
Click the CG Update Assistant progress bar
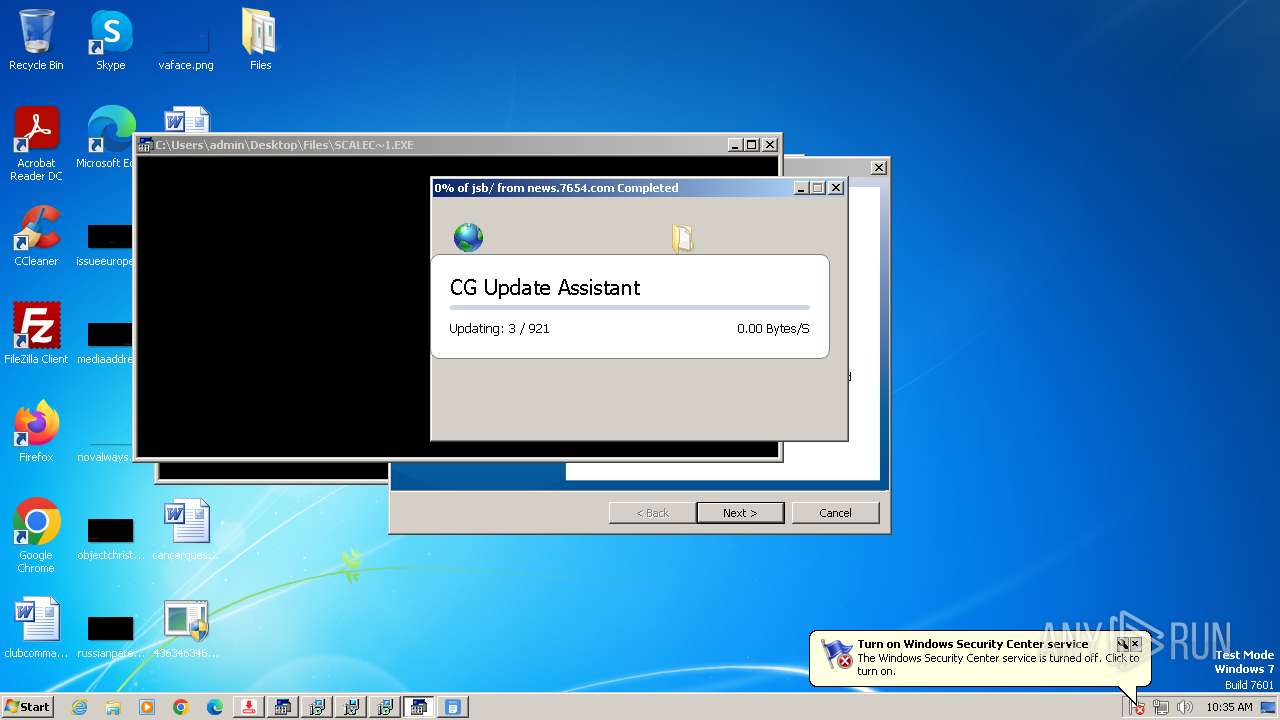(630, 307)
